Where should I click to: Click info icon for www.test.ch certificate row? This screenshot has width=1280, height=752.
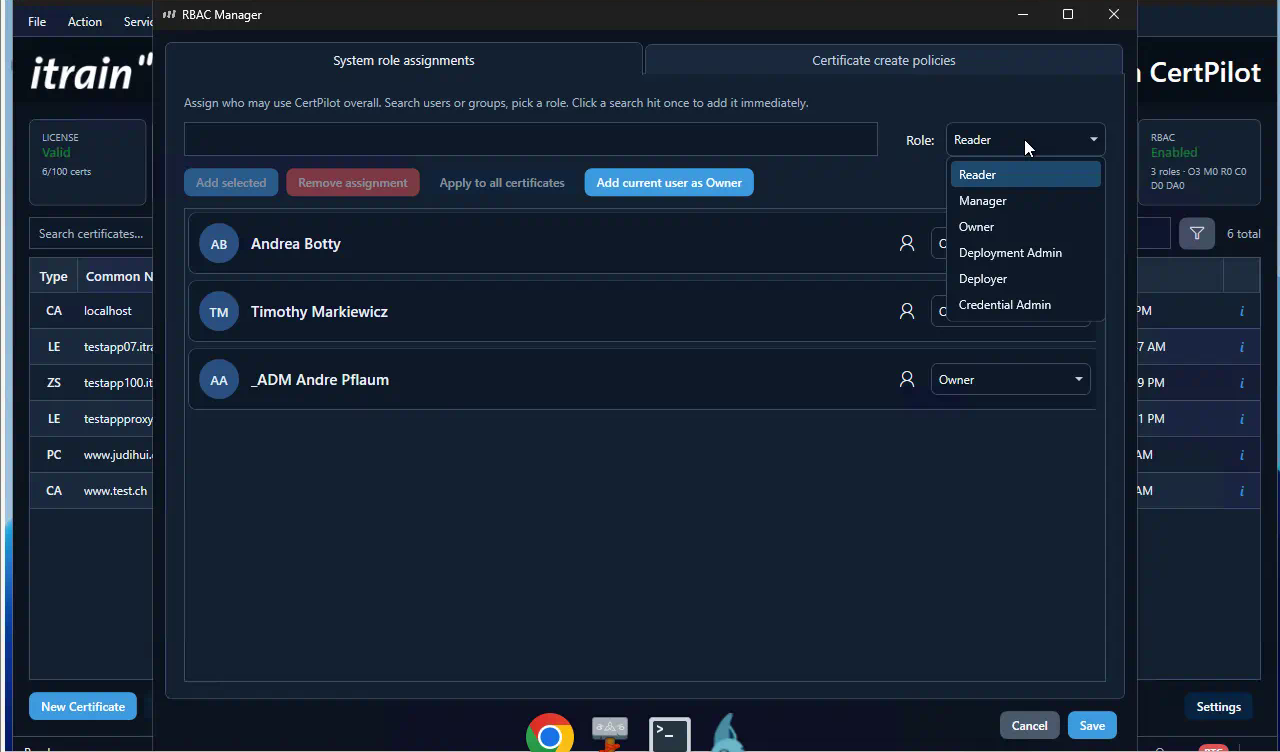point(1242,491)
